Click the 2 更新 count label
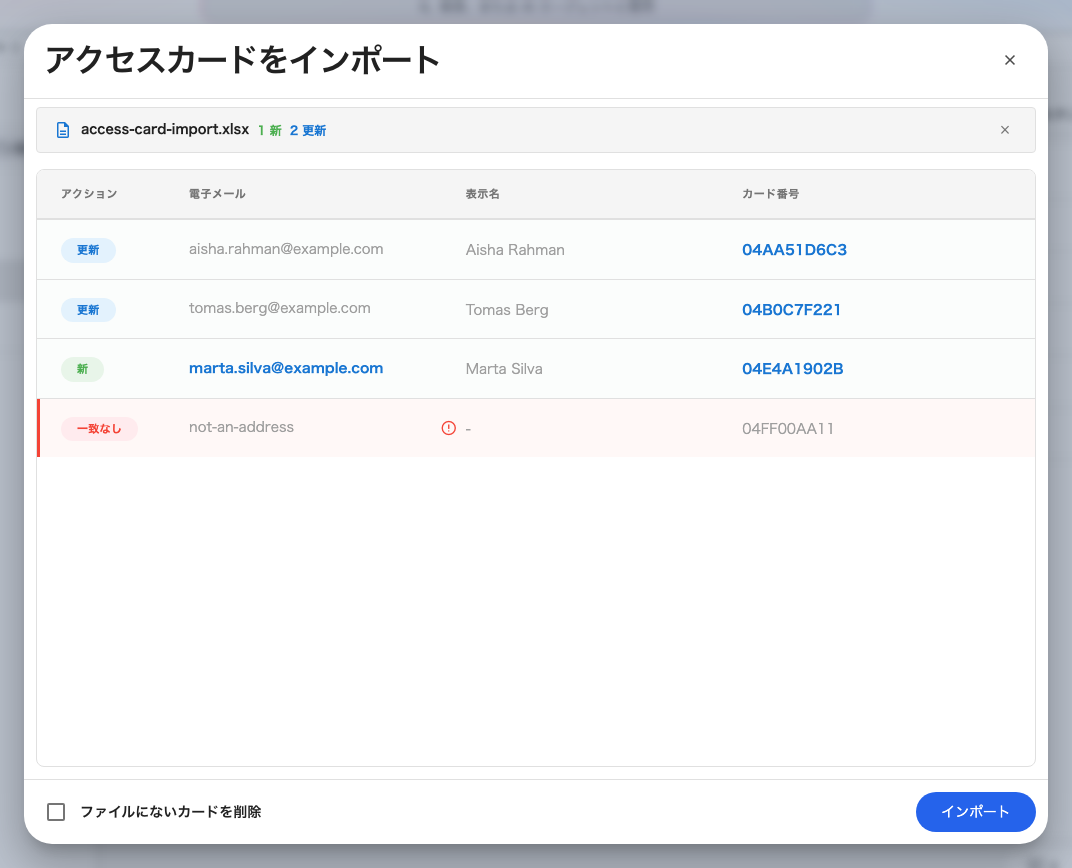Screen dimensions: 1072x868 tap(308, 130)
